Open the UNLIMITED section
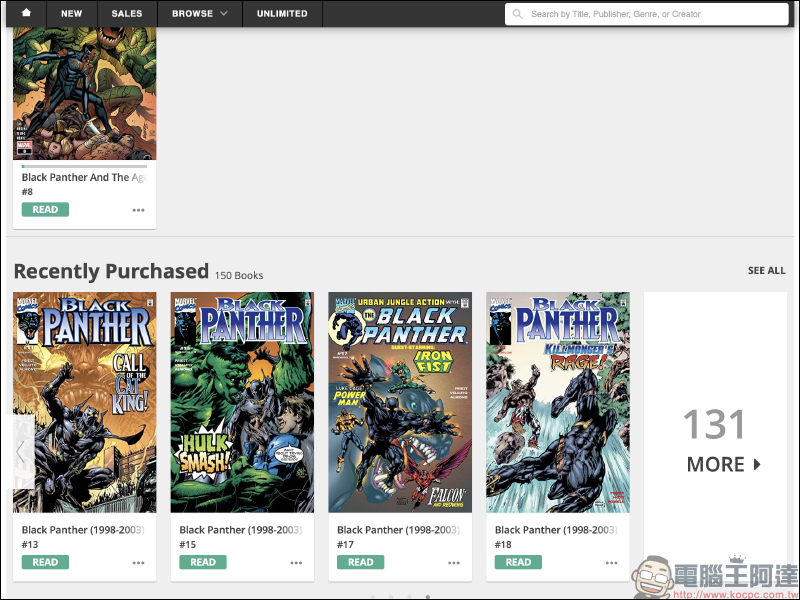800x600 pixels. tap(282, 13)
